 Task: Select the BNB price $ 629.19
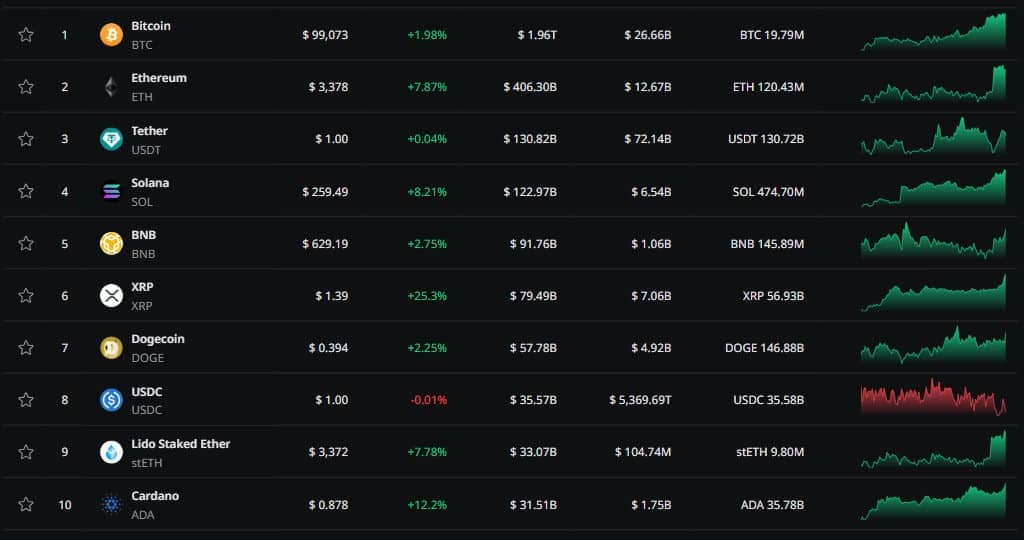point(325,244)
